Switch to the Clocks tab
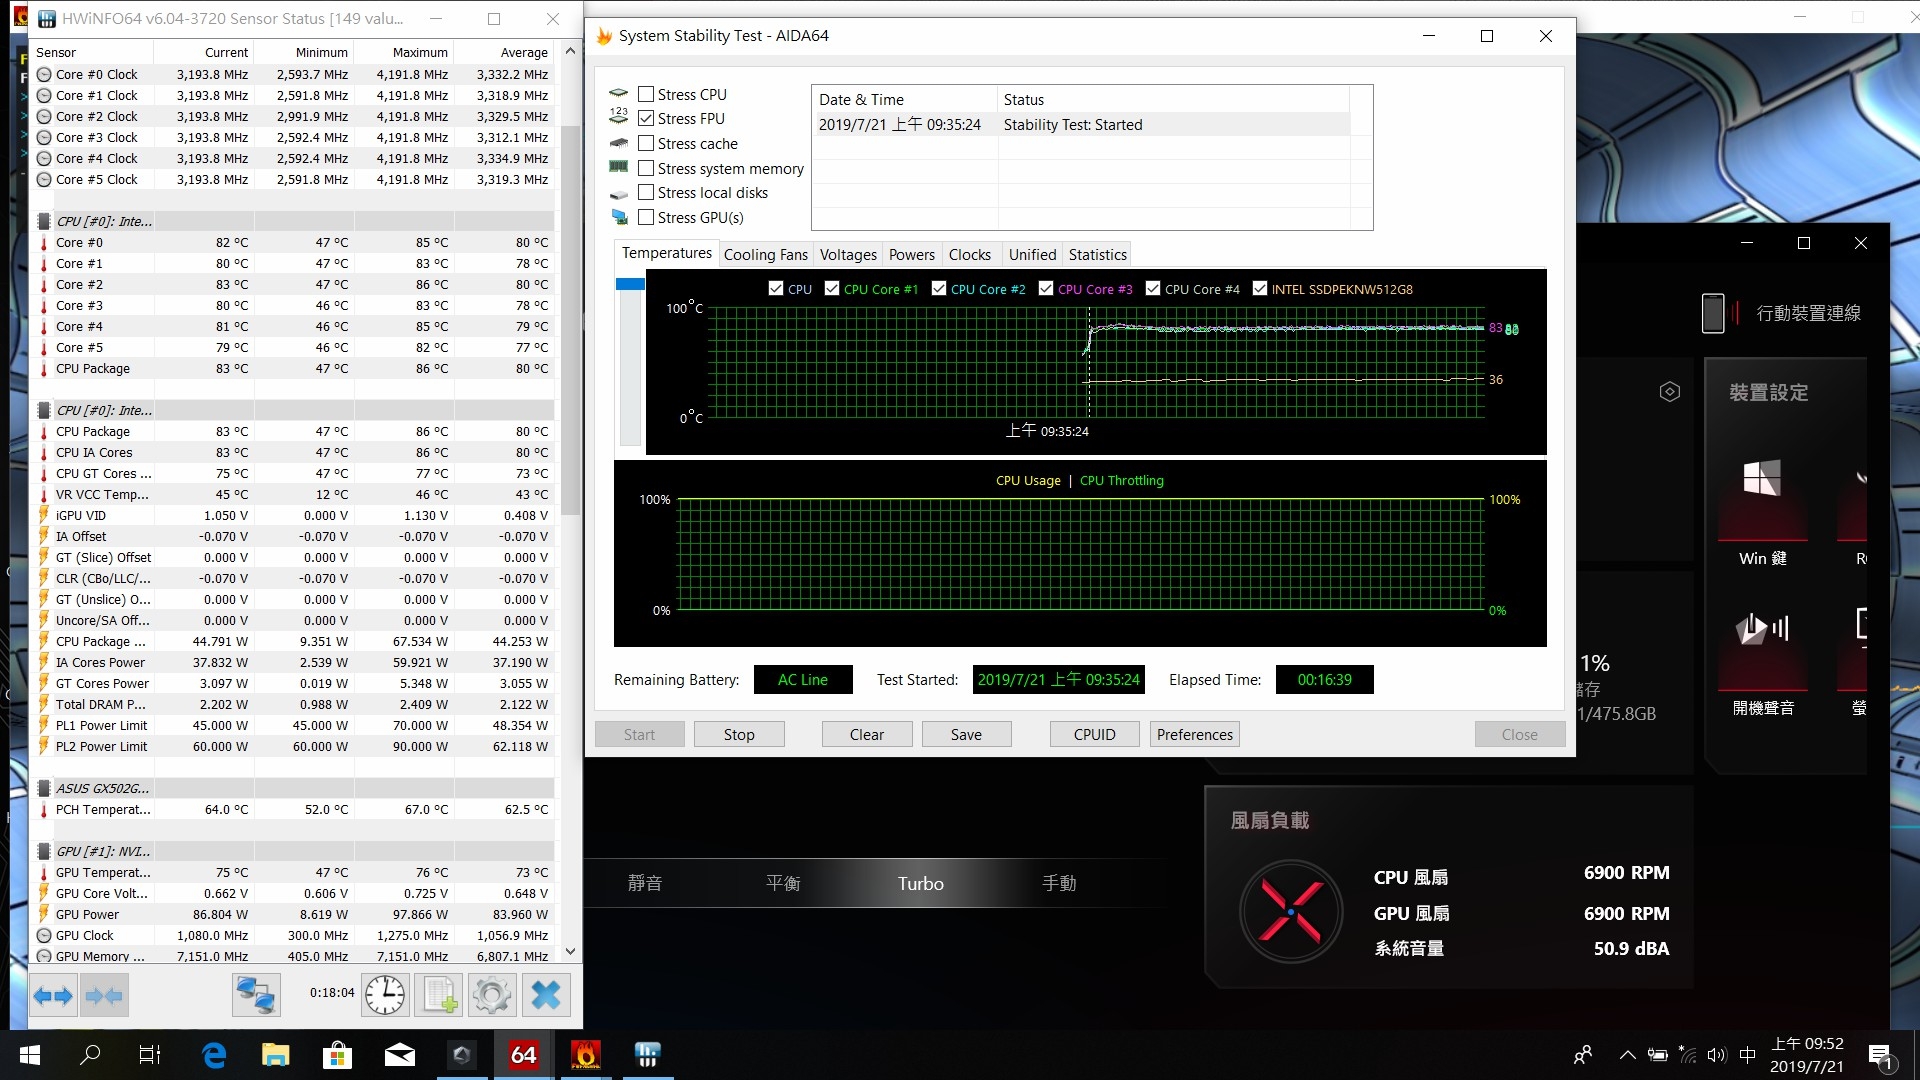The height and width of the screenshot is (1080, 1920). 969,255
